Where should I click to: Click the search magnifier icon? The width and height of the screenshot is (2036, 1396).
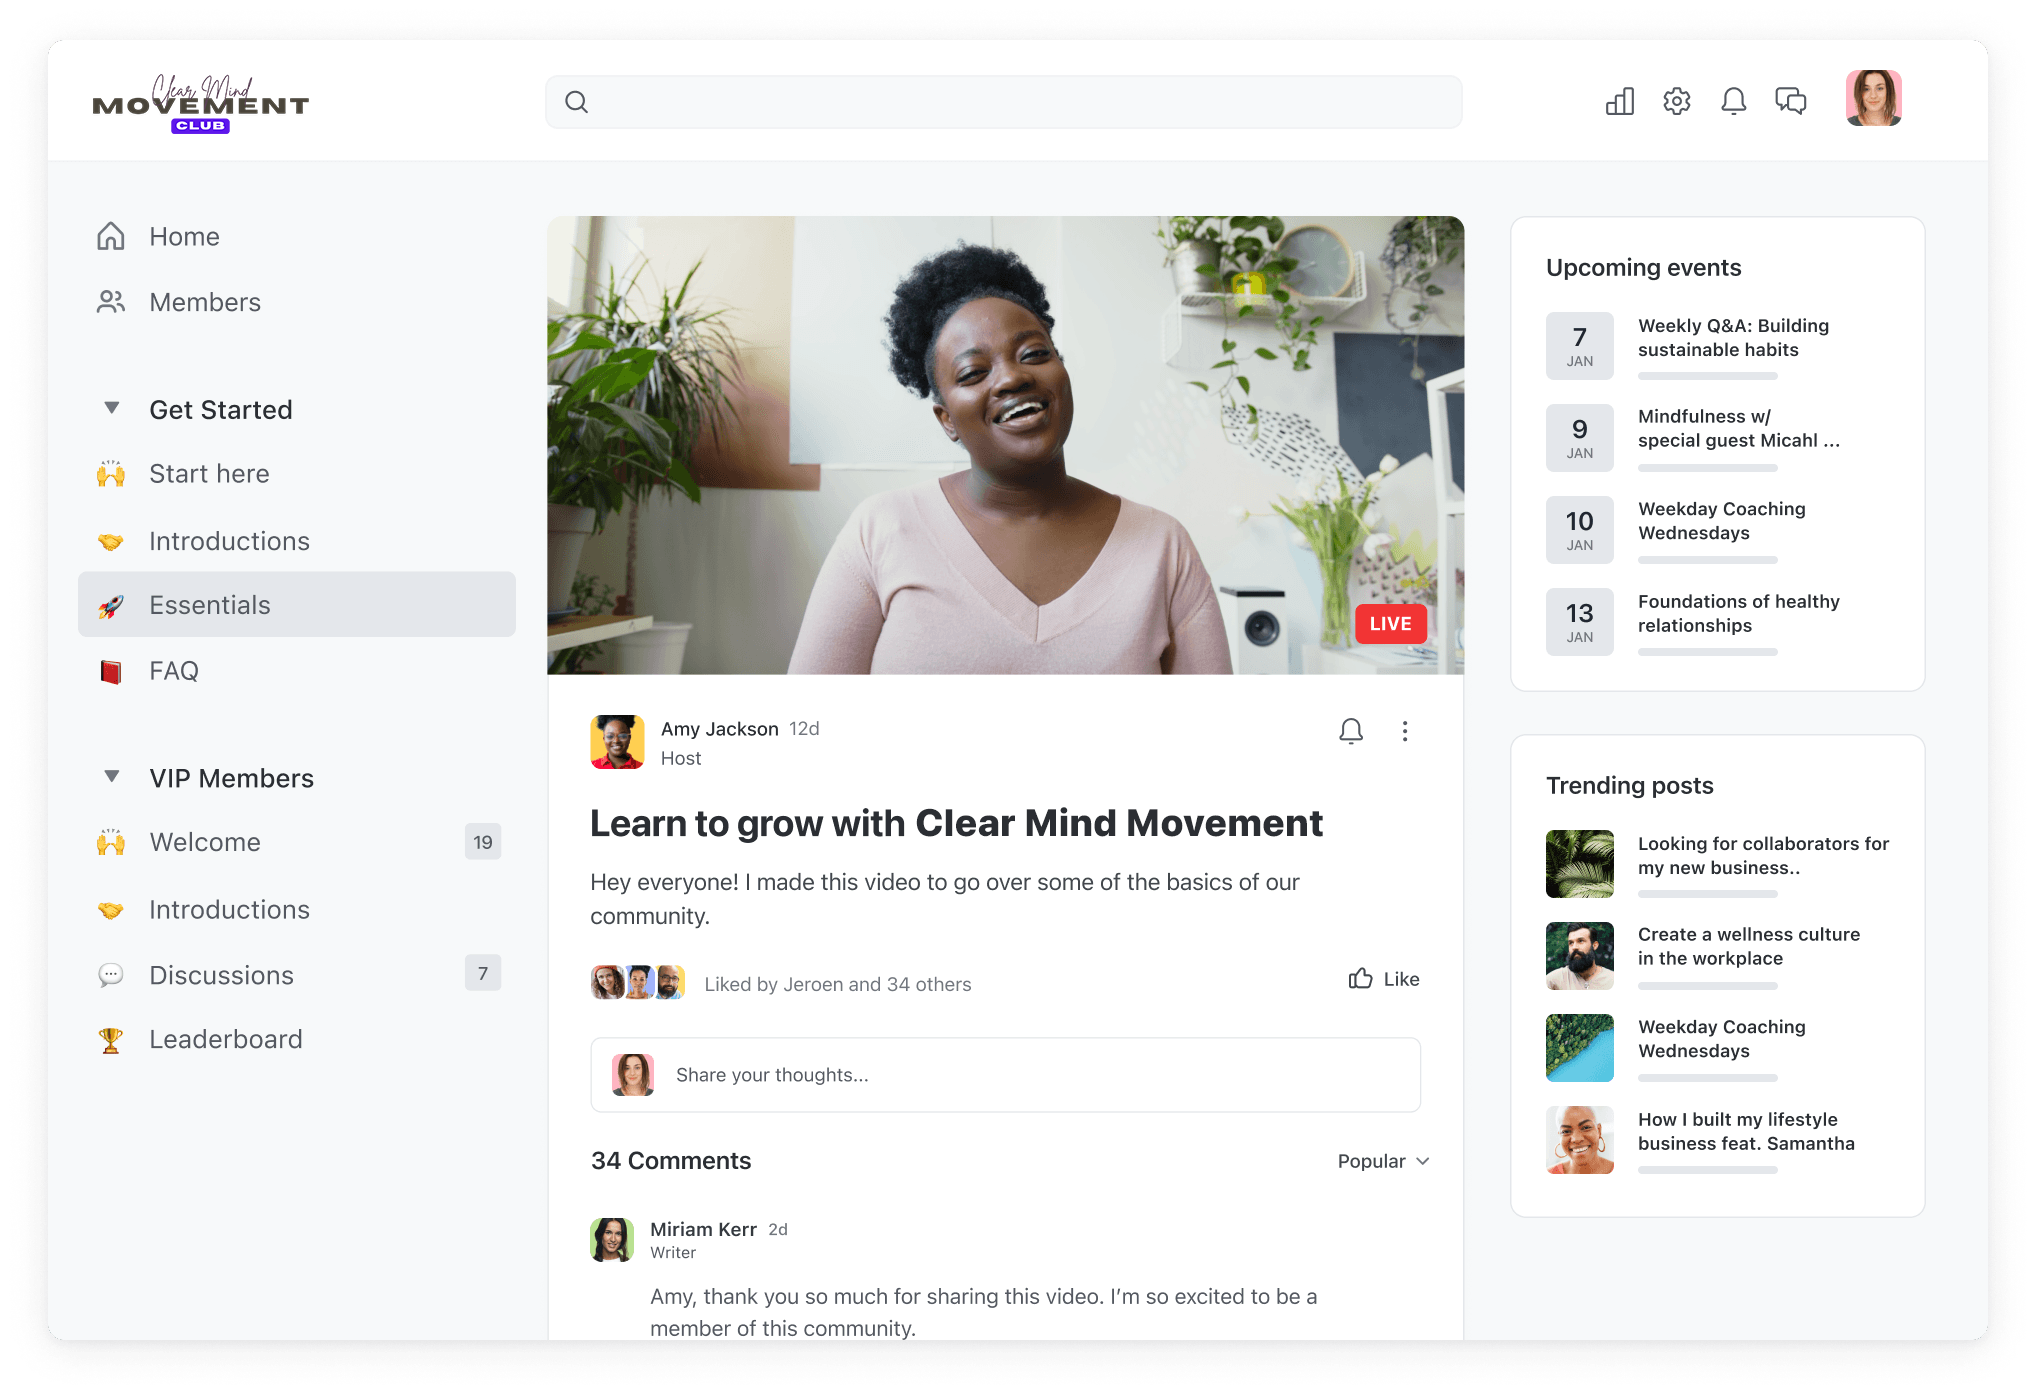click(x=576, y=102)
